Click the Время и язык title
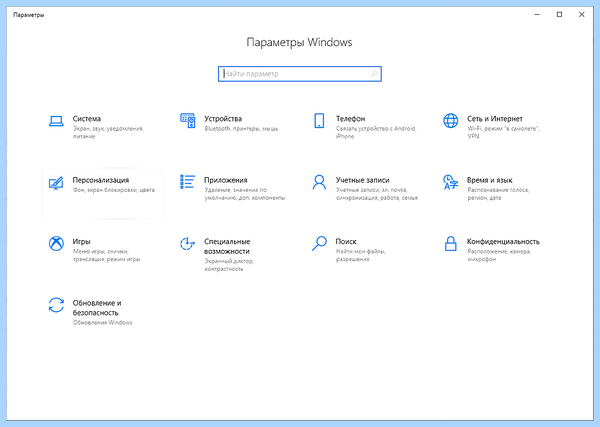The image size is (600, 427). [489, 180]
